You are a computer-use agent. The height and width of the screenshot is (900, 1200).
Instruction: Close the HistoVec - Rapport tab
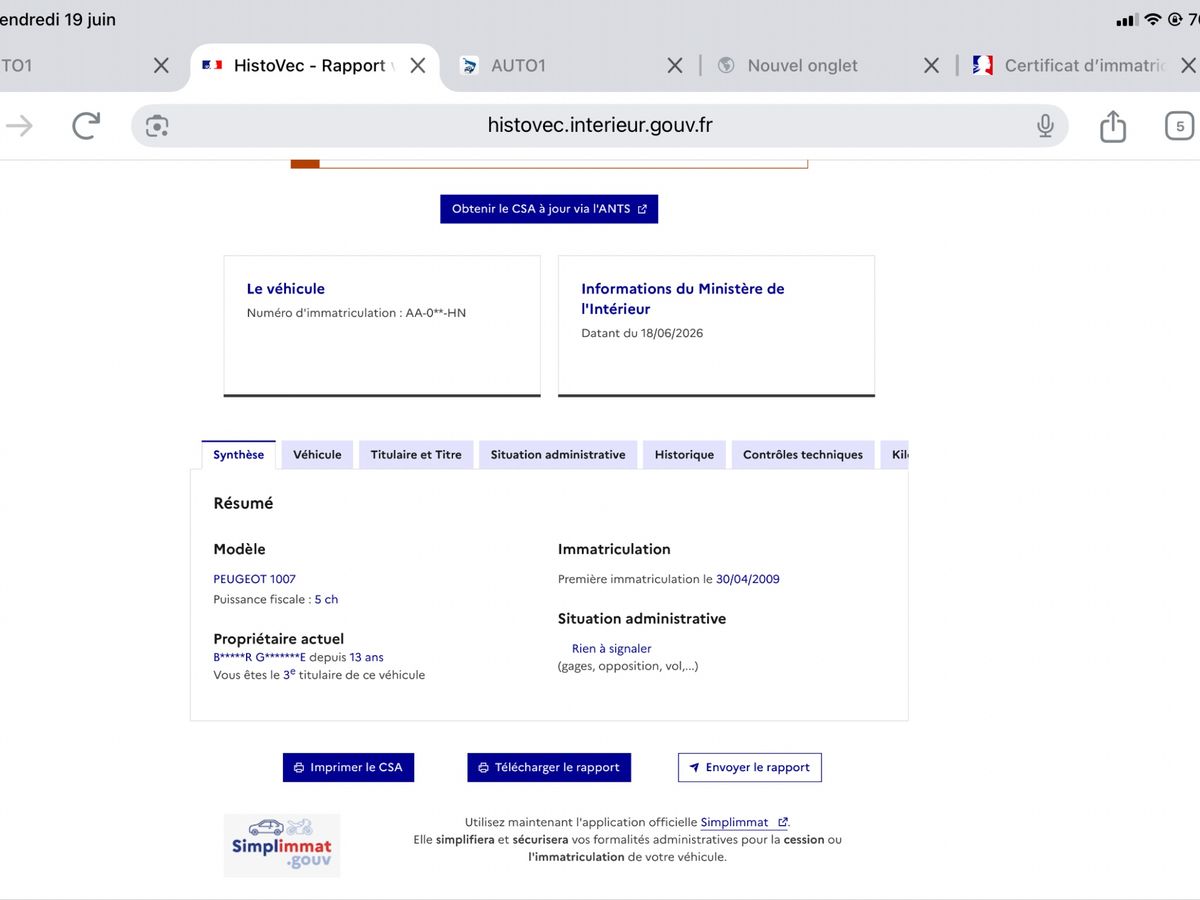coord(418,65)
